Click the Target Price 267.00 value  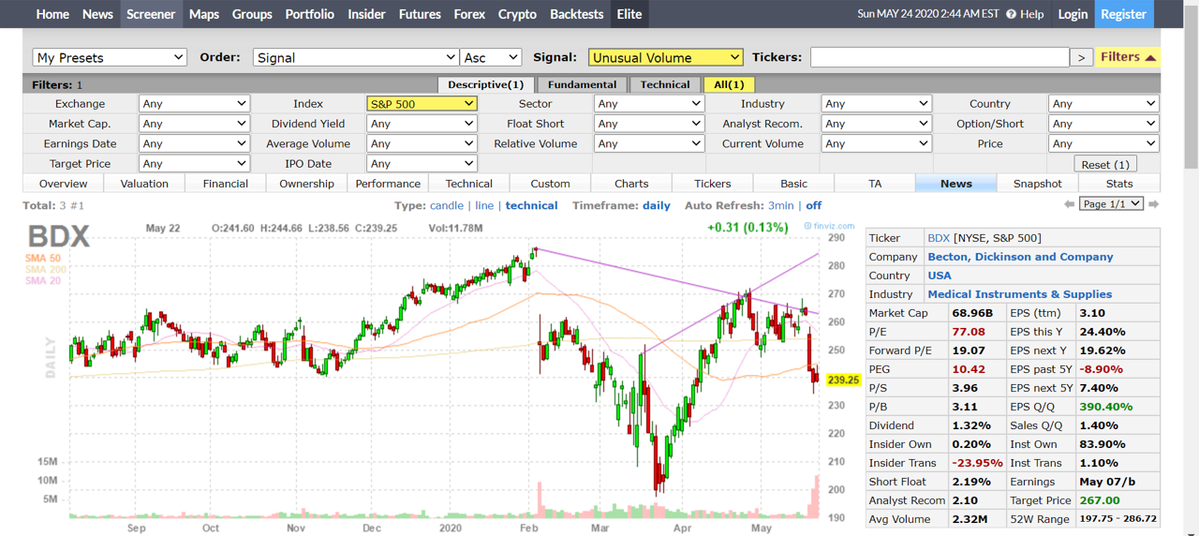(x=1098, y=501)
